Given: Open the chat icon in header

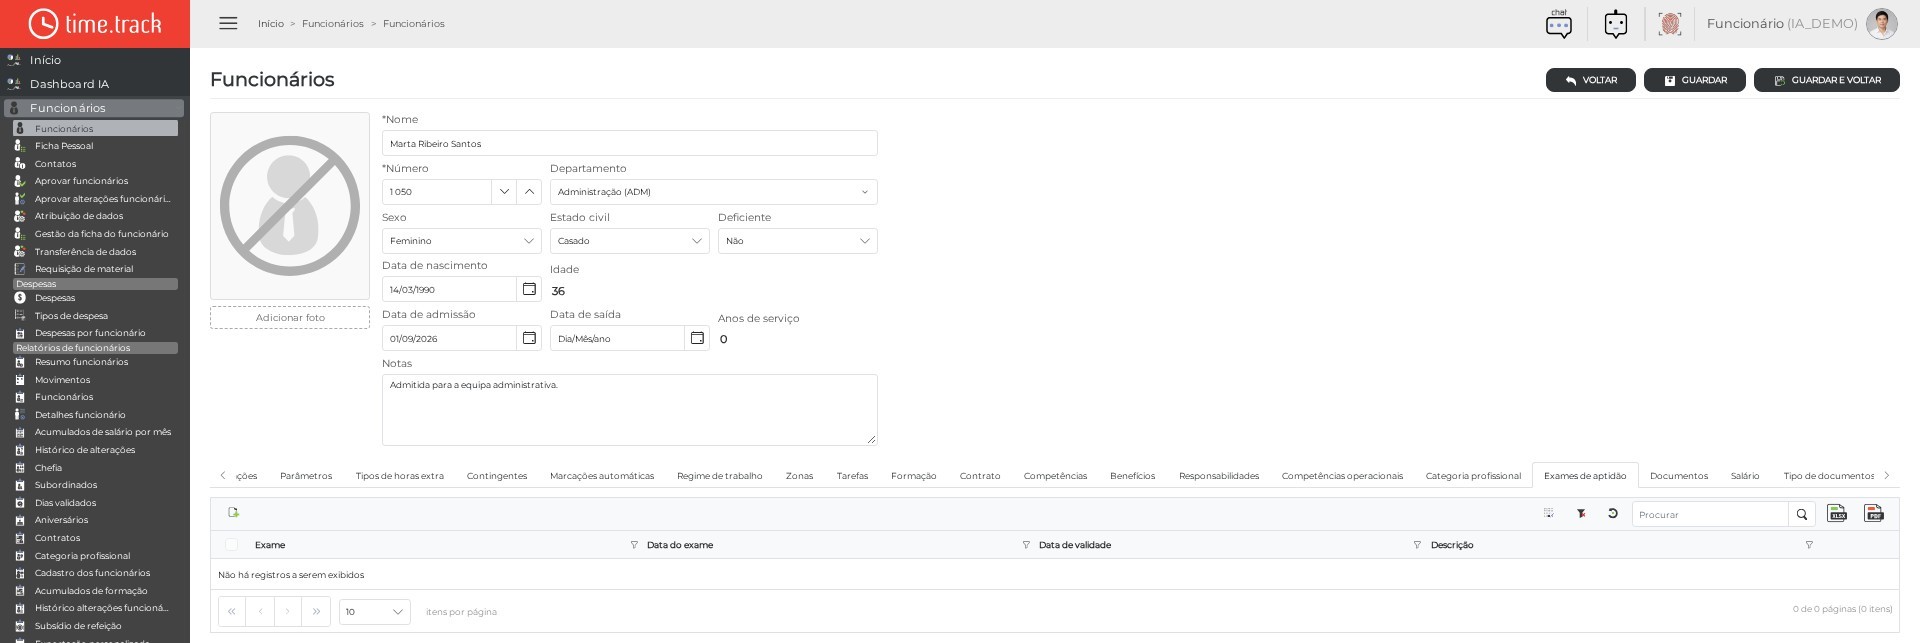Looking at the screenshot, I should click(x=1558, y=24).
